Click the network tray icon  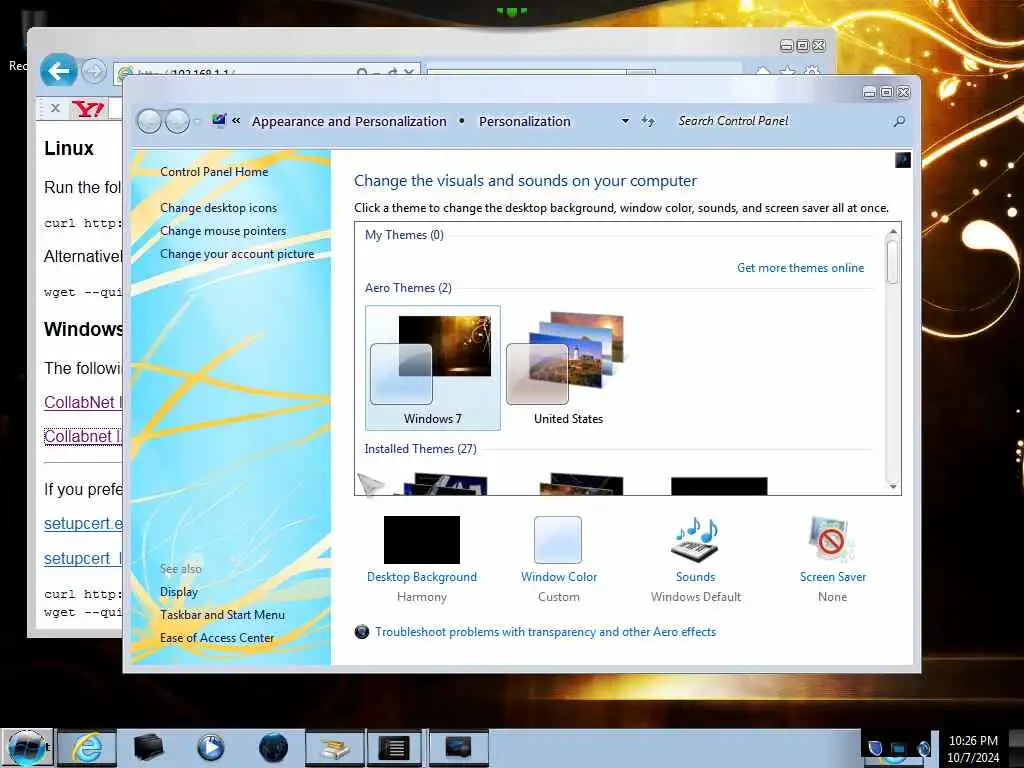899,748
